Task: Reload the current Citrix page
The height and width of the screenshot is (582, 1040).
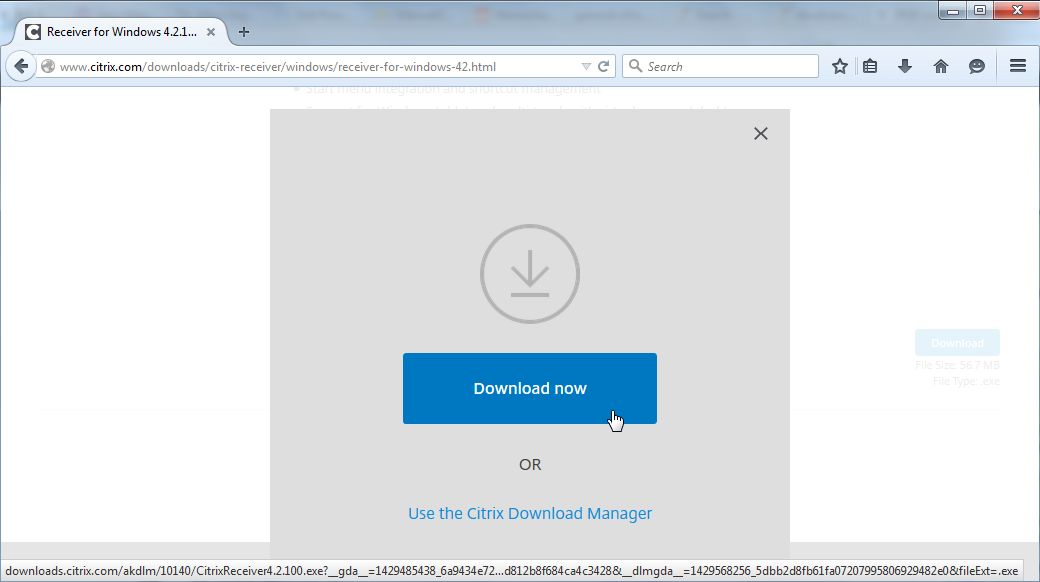Action: pos(604,67)
